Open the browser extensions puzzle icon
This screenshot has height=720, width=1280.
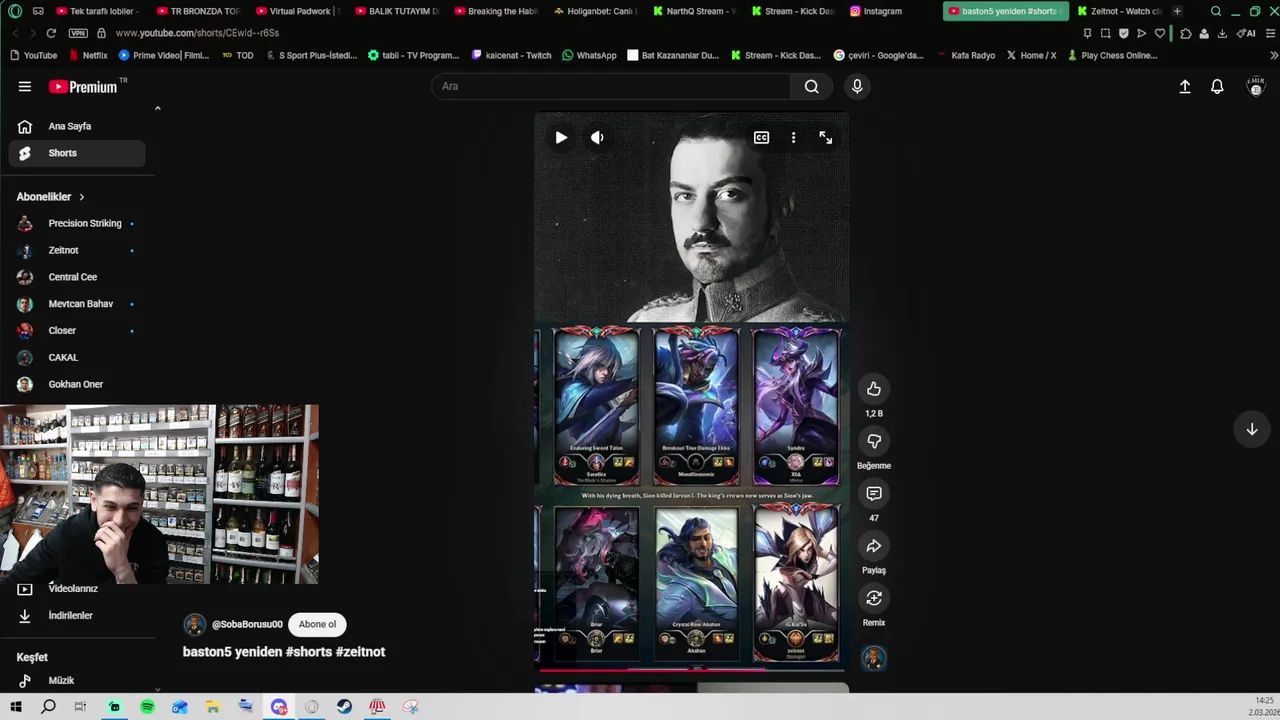[1186, 33]
